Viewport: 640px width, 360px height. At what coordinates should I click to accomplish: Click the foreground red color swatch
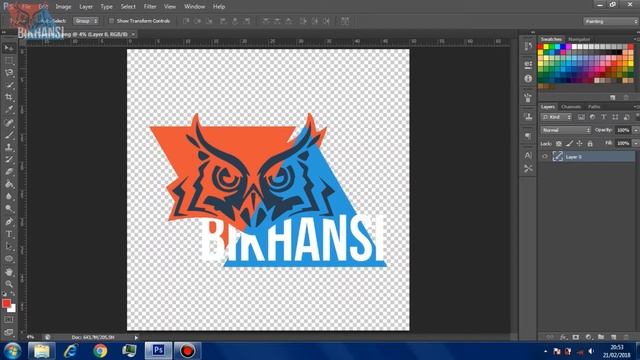coord(6,303)
